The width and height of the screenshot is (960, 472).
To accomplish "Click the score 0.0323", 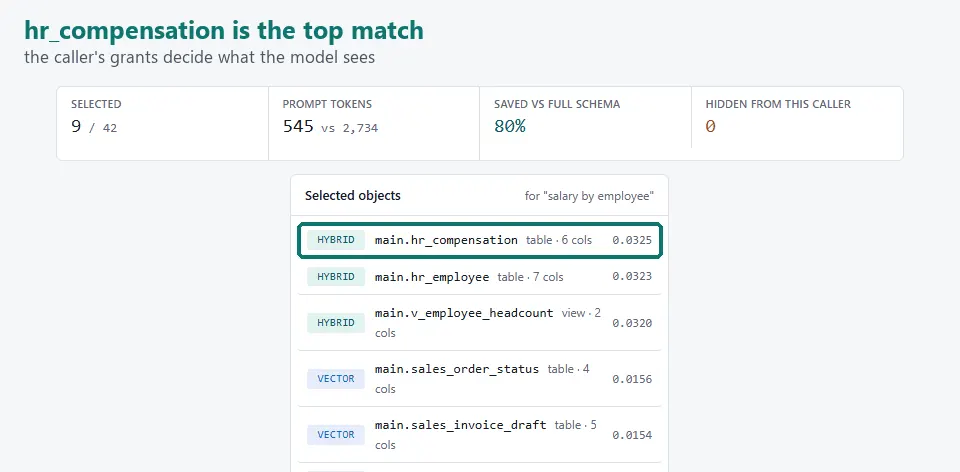I will (632, 277).
